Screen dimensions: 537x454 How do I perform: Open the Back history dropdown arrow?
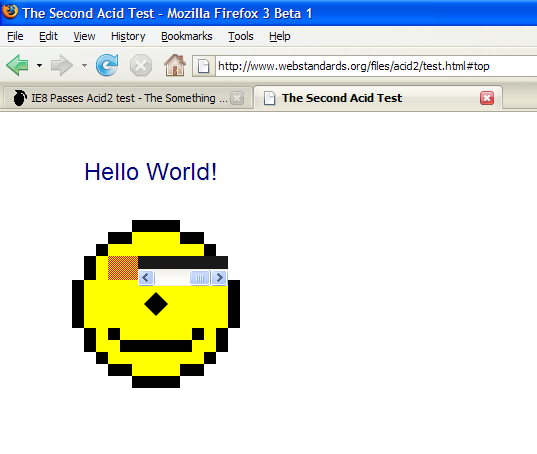(x=39, y=65)
